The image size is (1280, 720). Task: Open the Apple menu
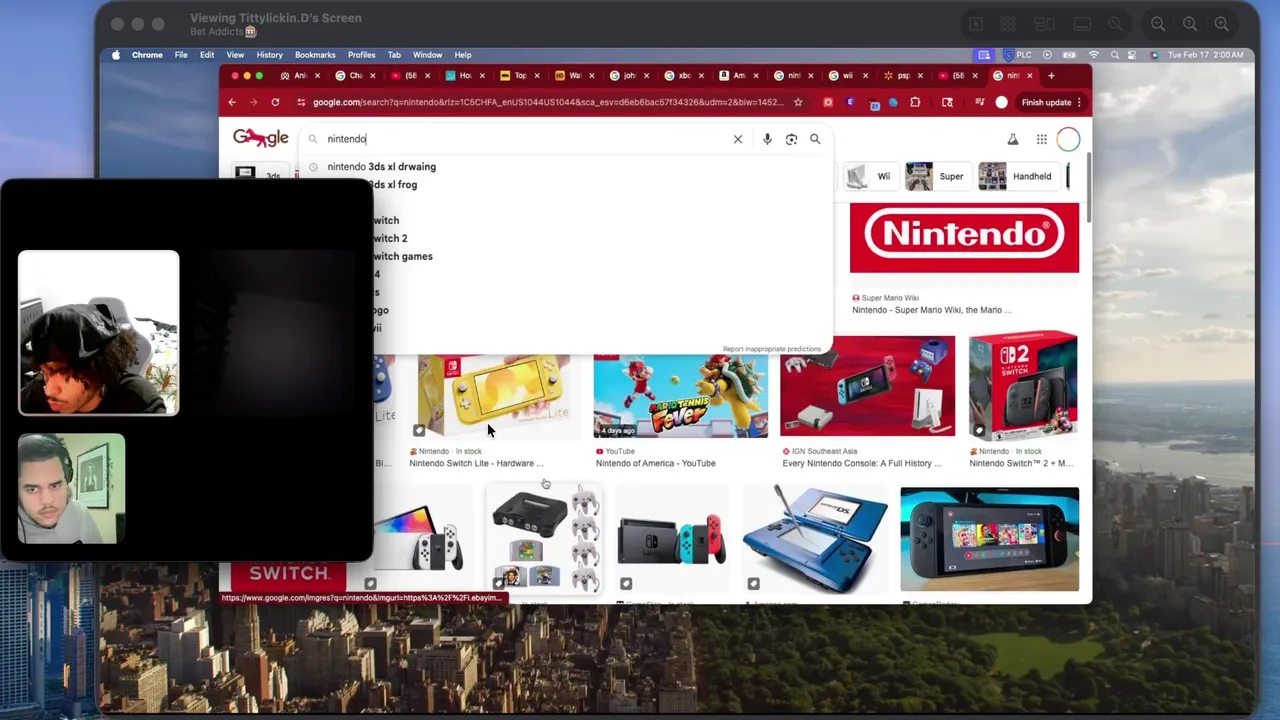coord(116,55)
